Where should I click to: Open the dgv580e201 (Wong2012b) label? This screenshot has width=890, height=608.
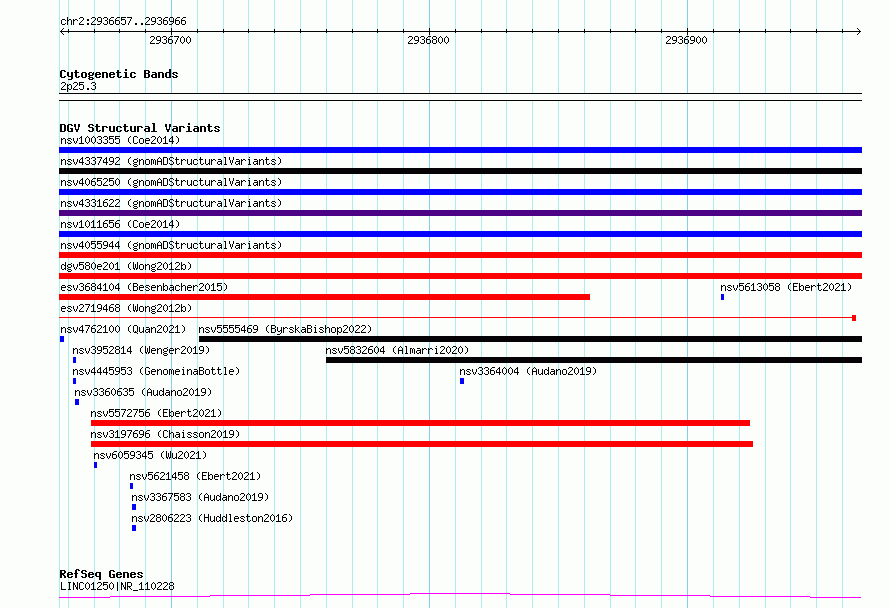(126, 266)
